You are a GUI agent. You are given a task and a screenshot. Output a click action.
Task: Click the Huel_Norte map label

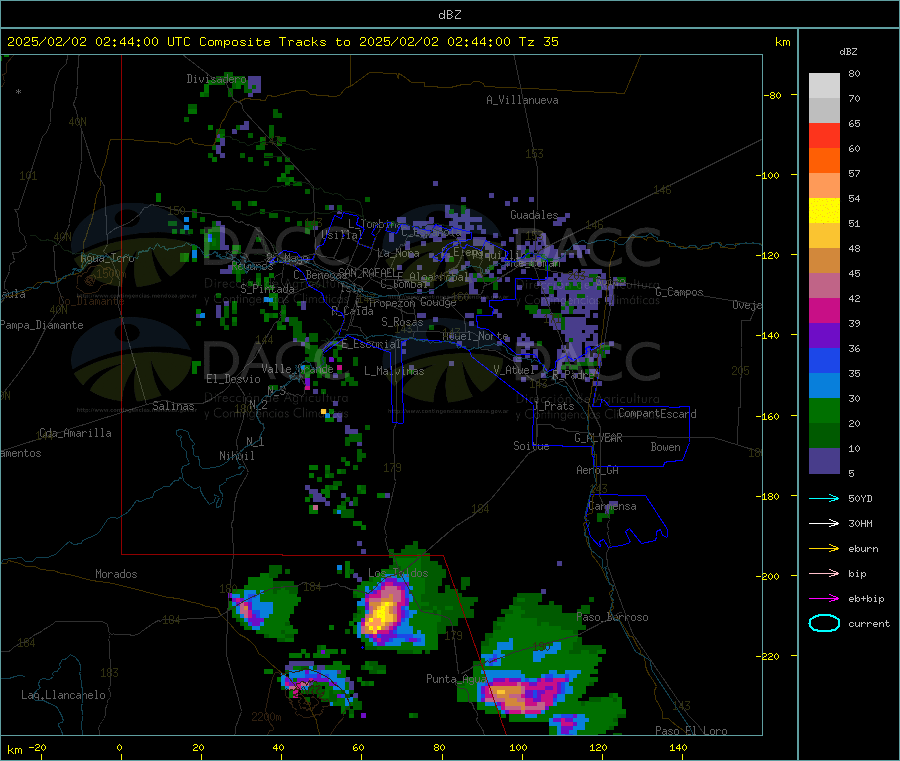tap(476, 336)
